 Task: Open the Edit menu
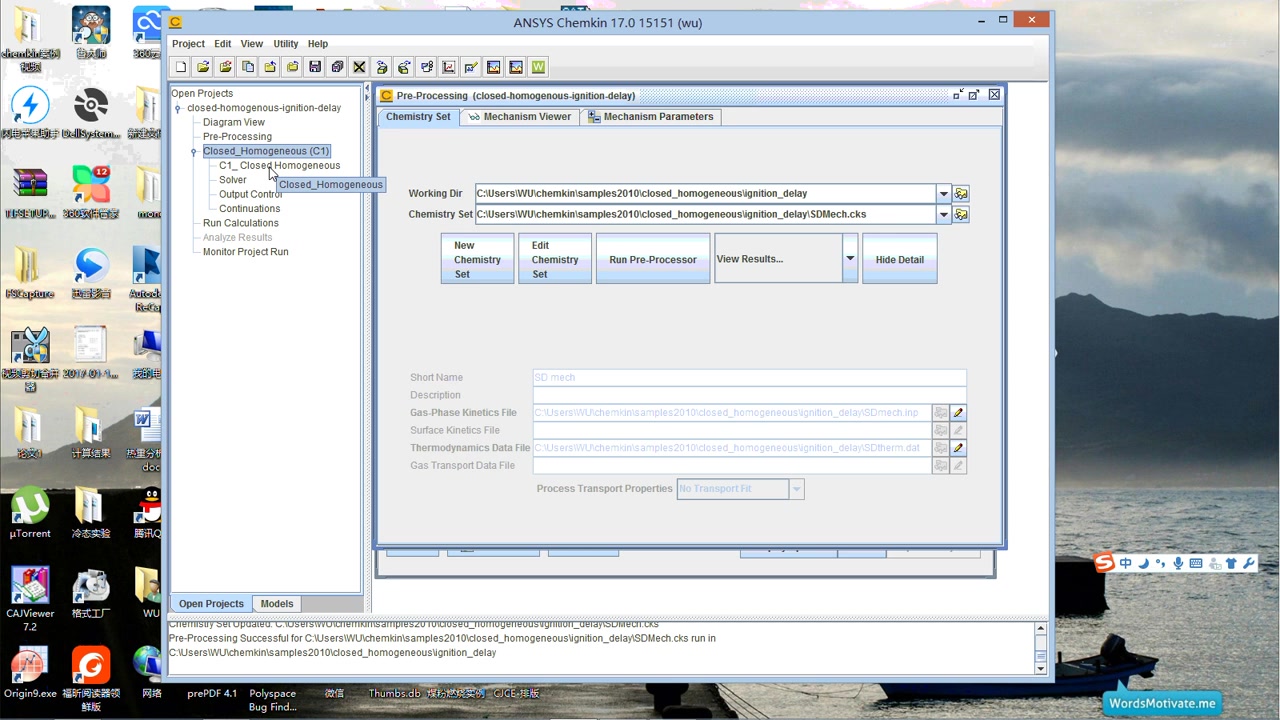[x=222, y=44]
